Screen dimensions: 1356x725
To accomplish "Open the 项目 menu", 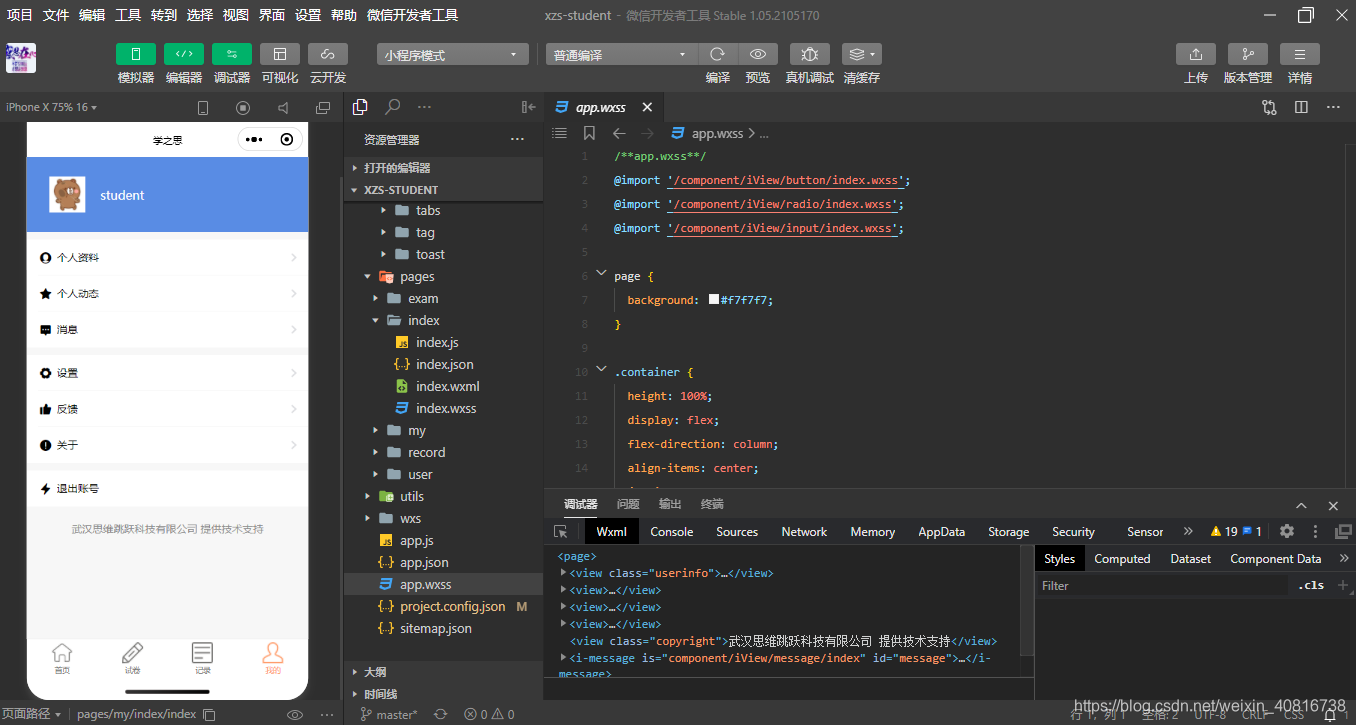I will pos(20,15).
